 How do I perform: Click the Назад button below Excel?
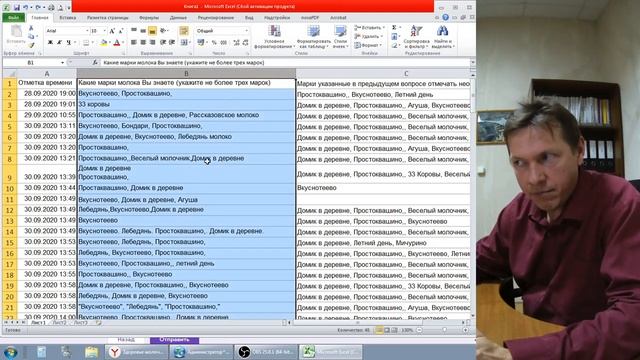coord(126,340)
